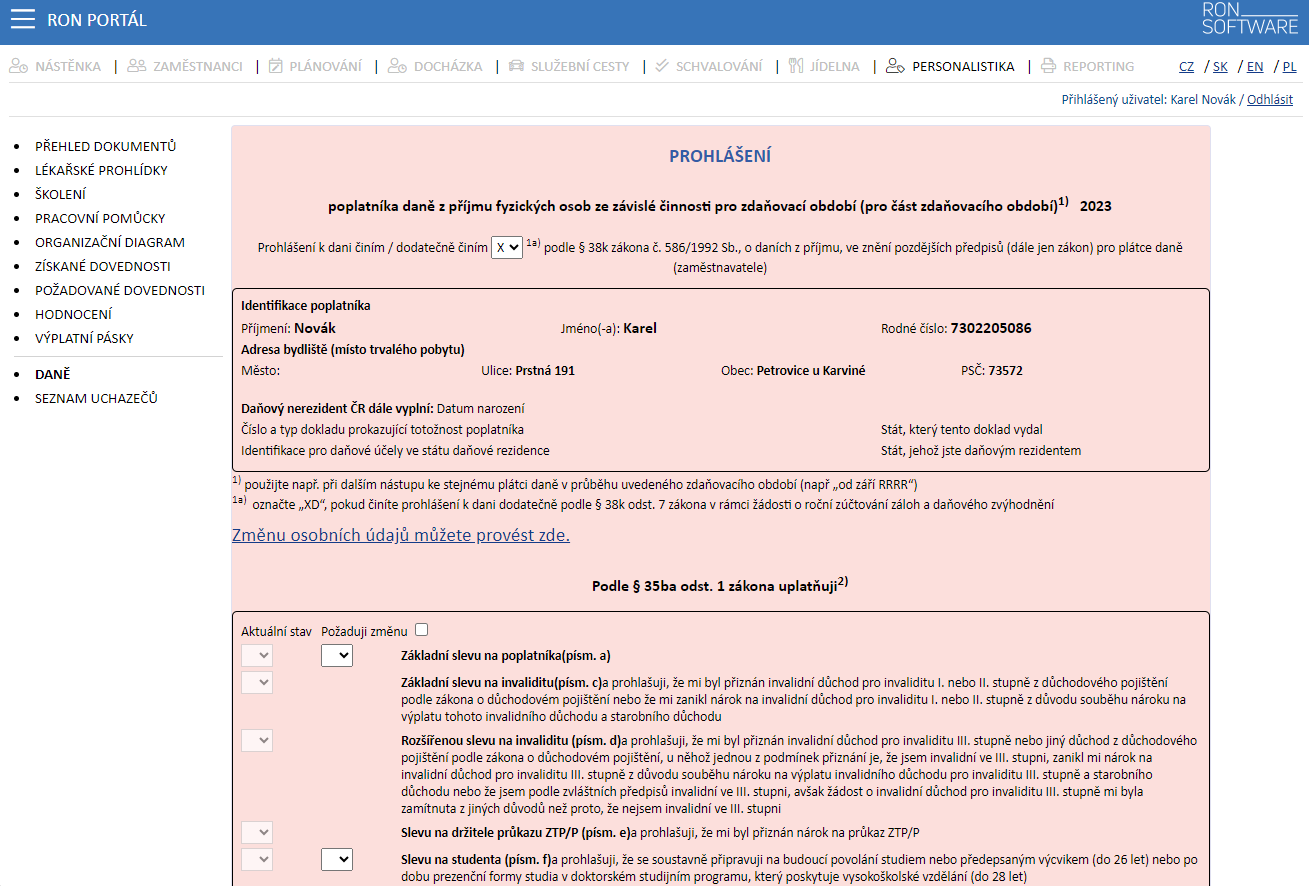Switch language to SK

[1220, 67]
